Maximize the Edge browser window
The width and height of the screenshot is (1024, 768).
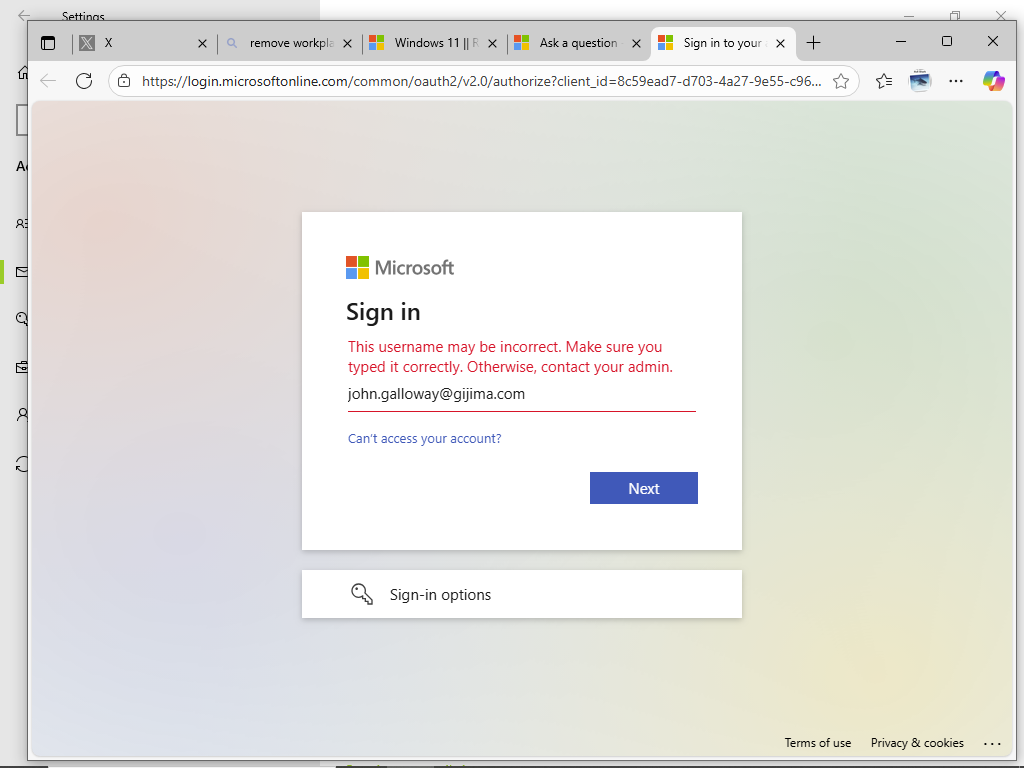[x=947, y=42]
